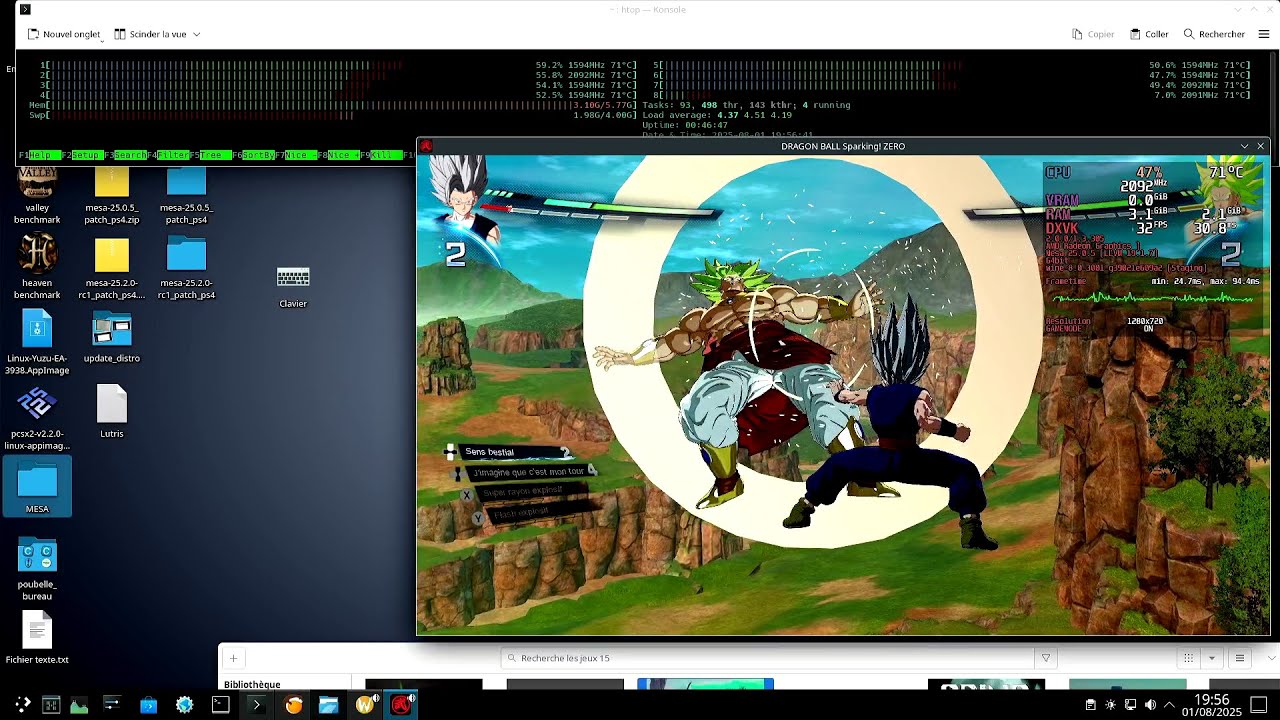Click the yellow W wine icon in the taskbar
The height and width of the screenshot is (720, 1280).
[x=365, y=705]
